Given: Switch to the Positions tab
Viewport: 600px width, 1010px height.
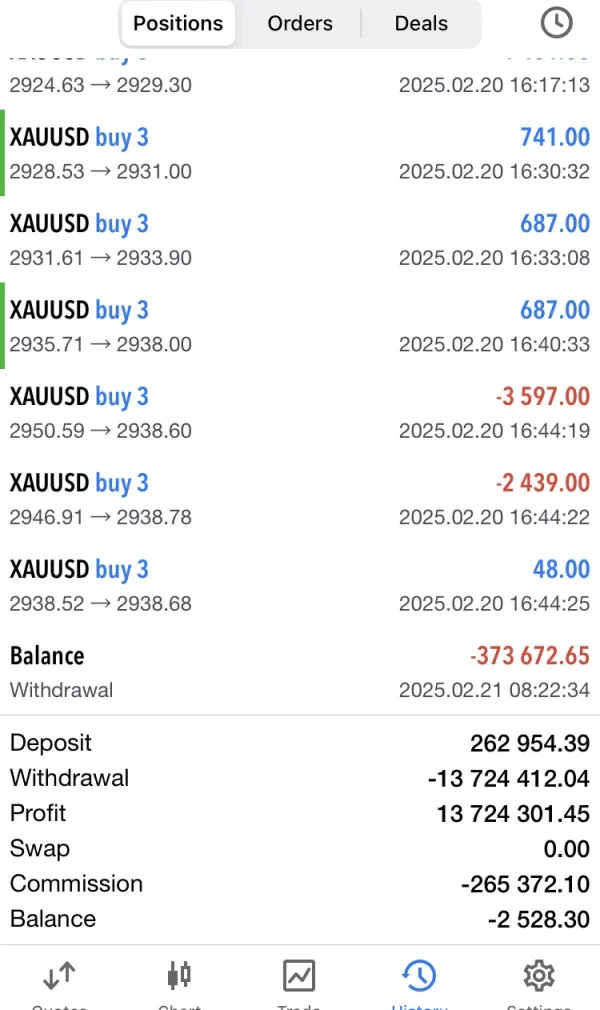Looking at the screenshot, I should click(178, 23).
